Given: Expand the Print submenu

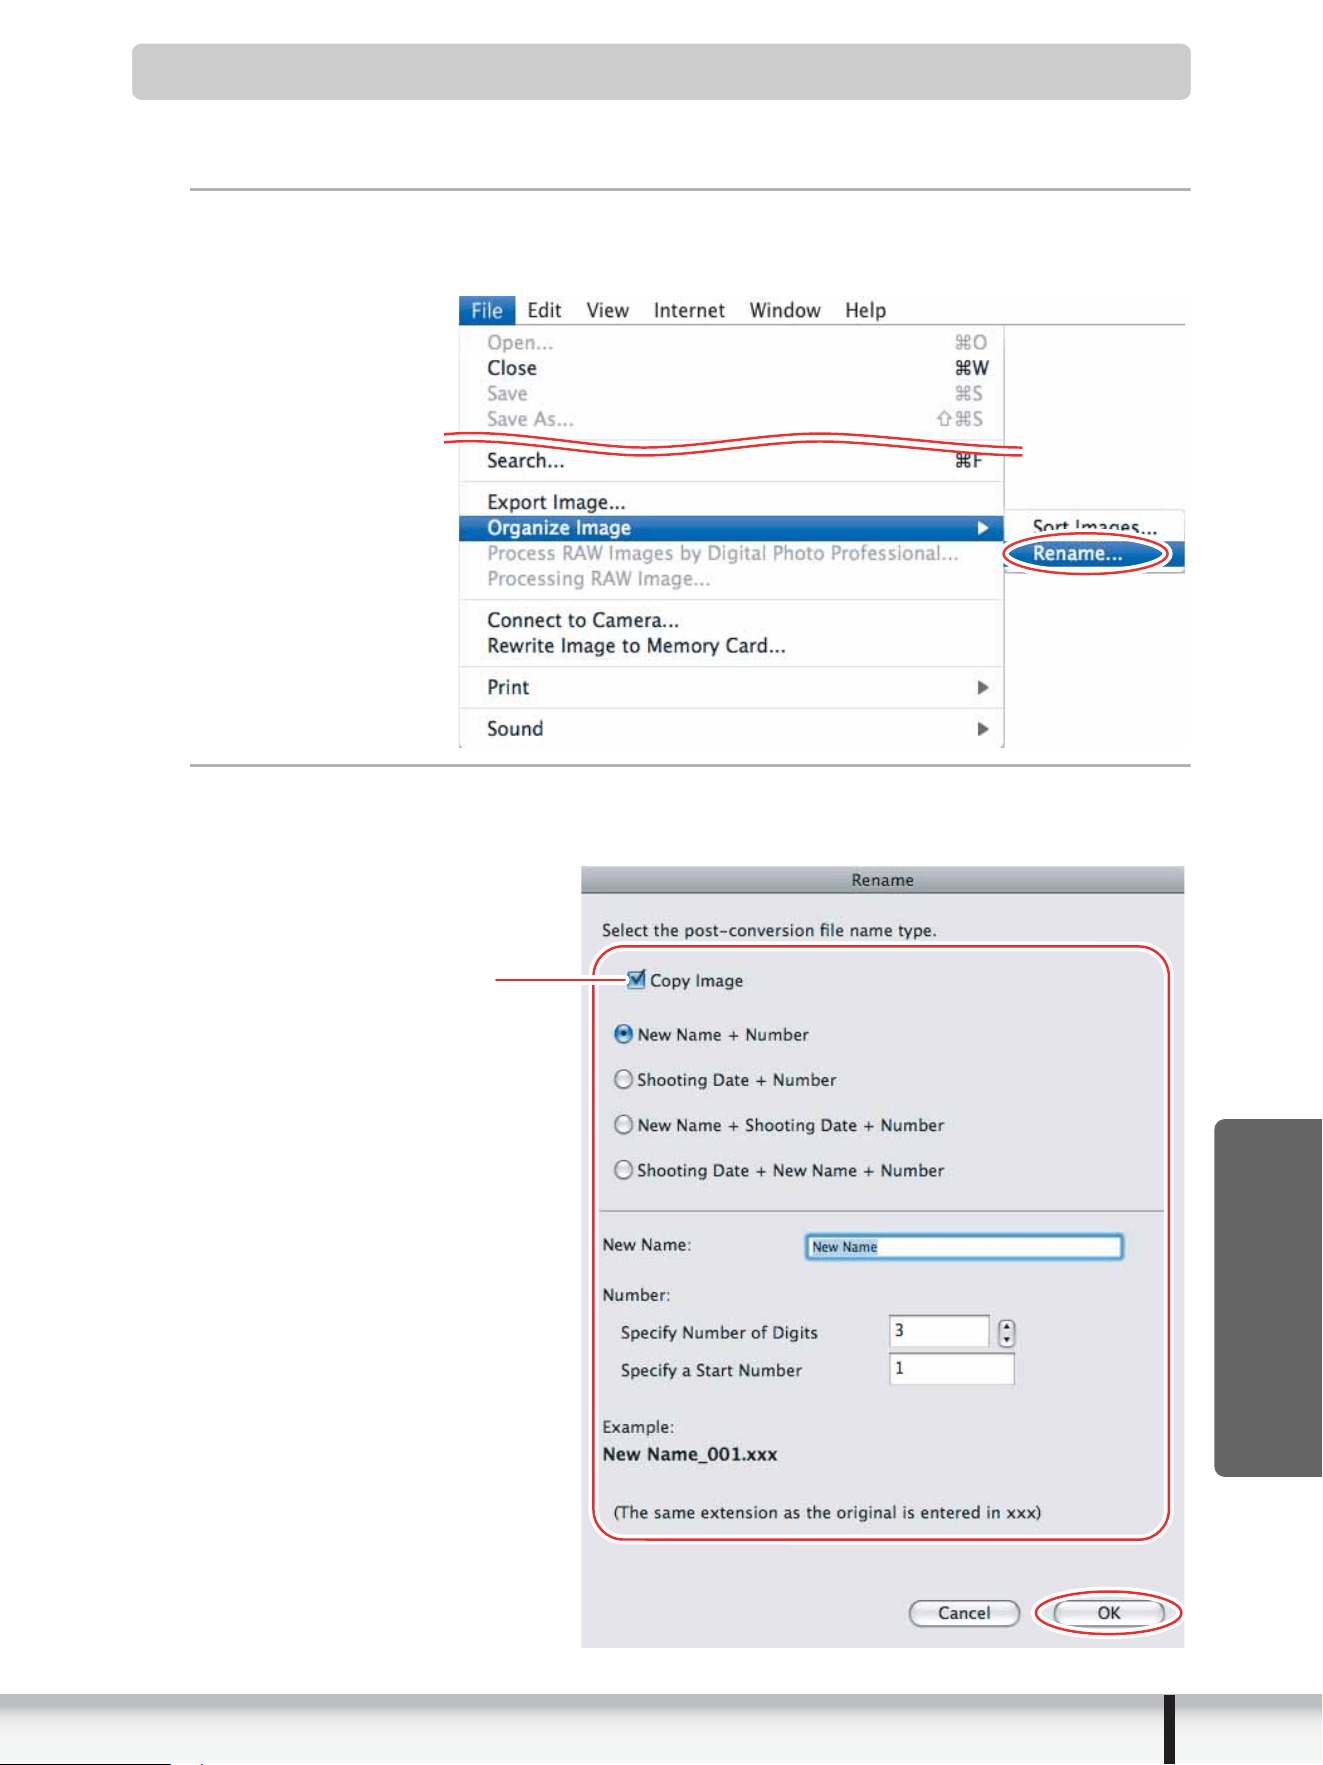Looking at the screenshot, I should click(x=731, y=688).
